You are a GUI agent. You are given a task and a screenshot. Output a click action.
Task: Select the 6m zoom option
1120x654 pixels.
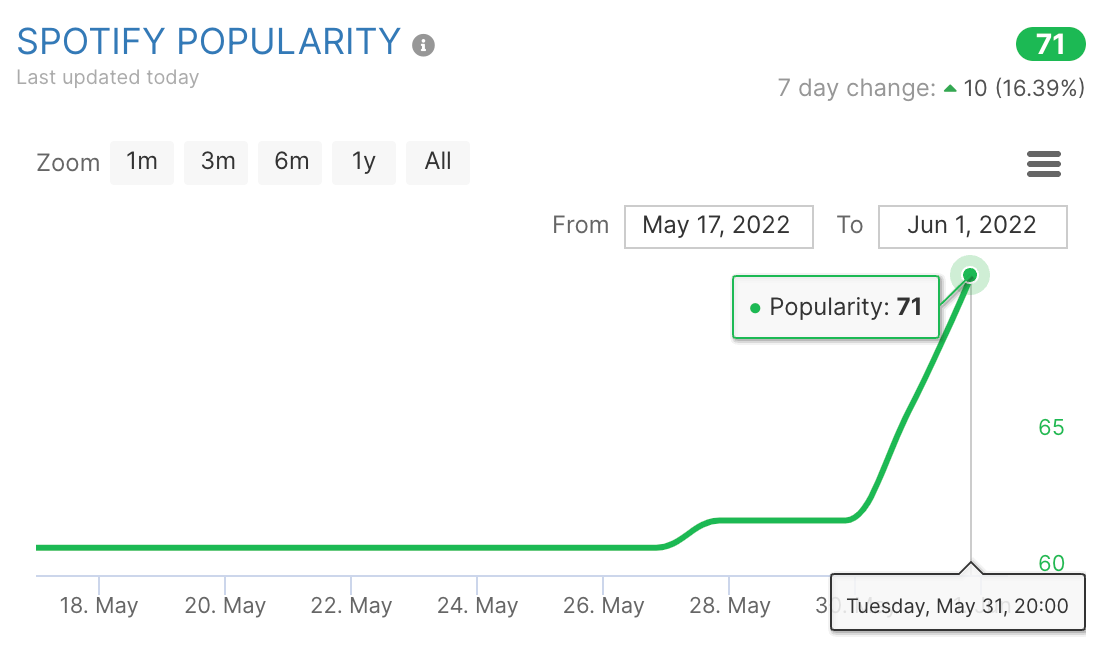tap(291, 162)
